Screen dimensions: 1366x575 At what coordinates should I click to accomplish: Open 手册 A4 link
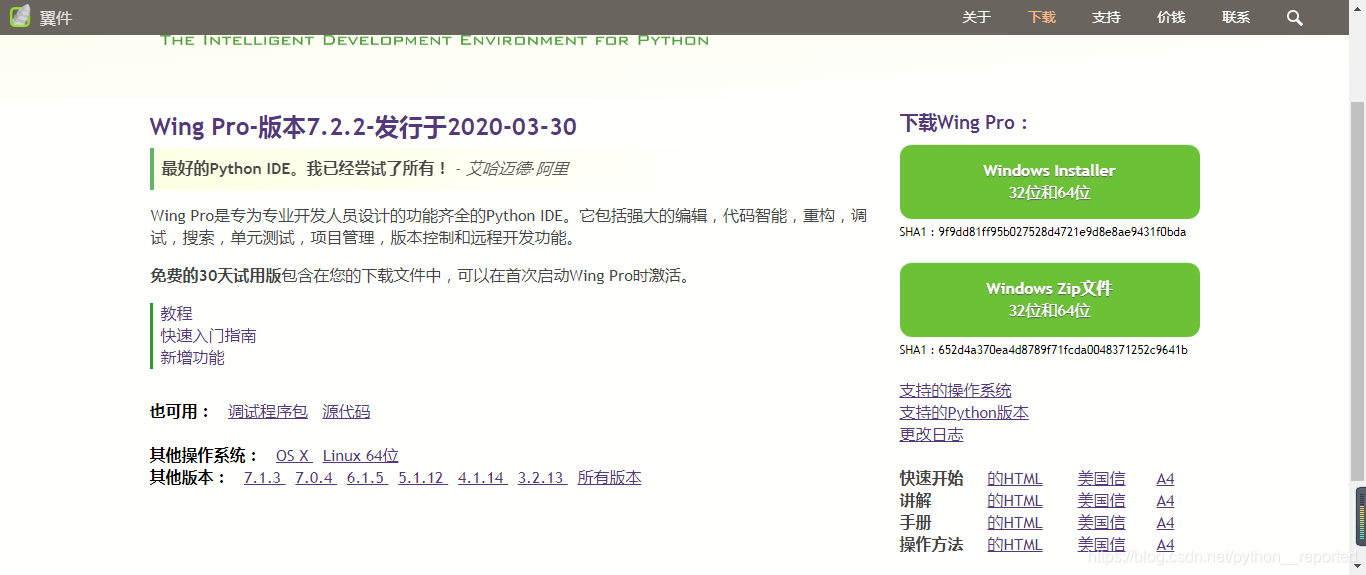pos(1165,523)
